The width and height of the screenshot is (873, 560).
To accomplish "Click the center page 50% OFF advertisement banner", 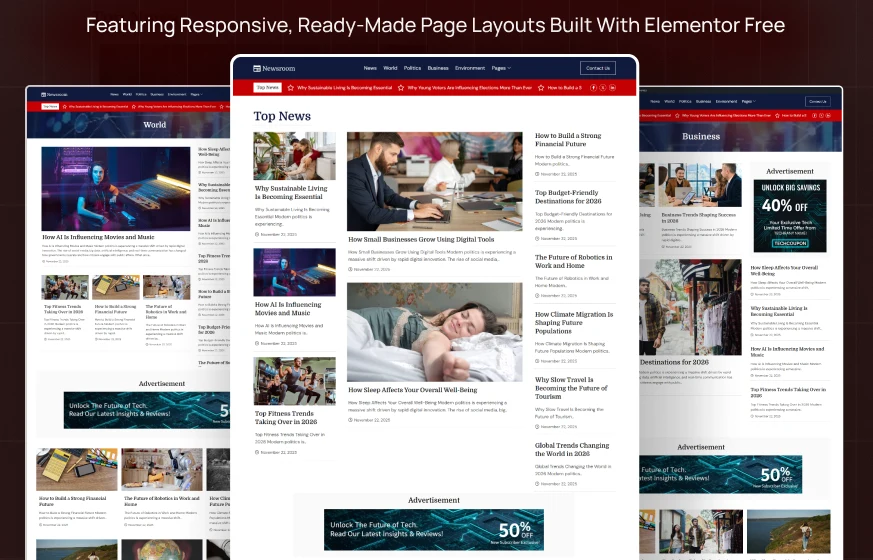I will (434, 530).
